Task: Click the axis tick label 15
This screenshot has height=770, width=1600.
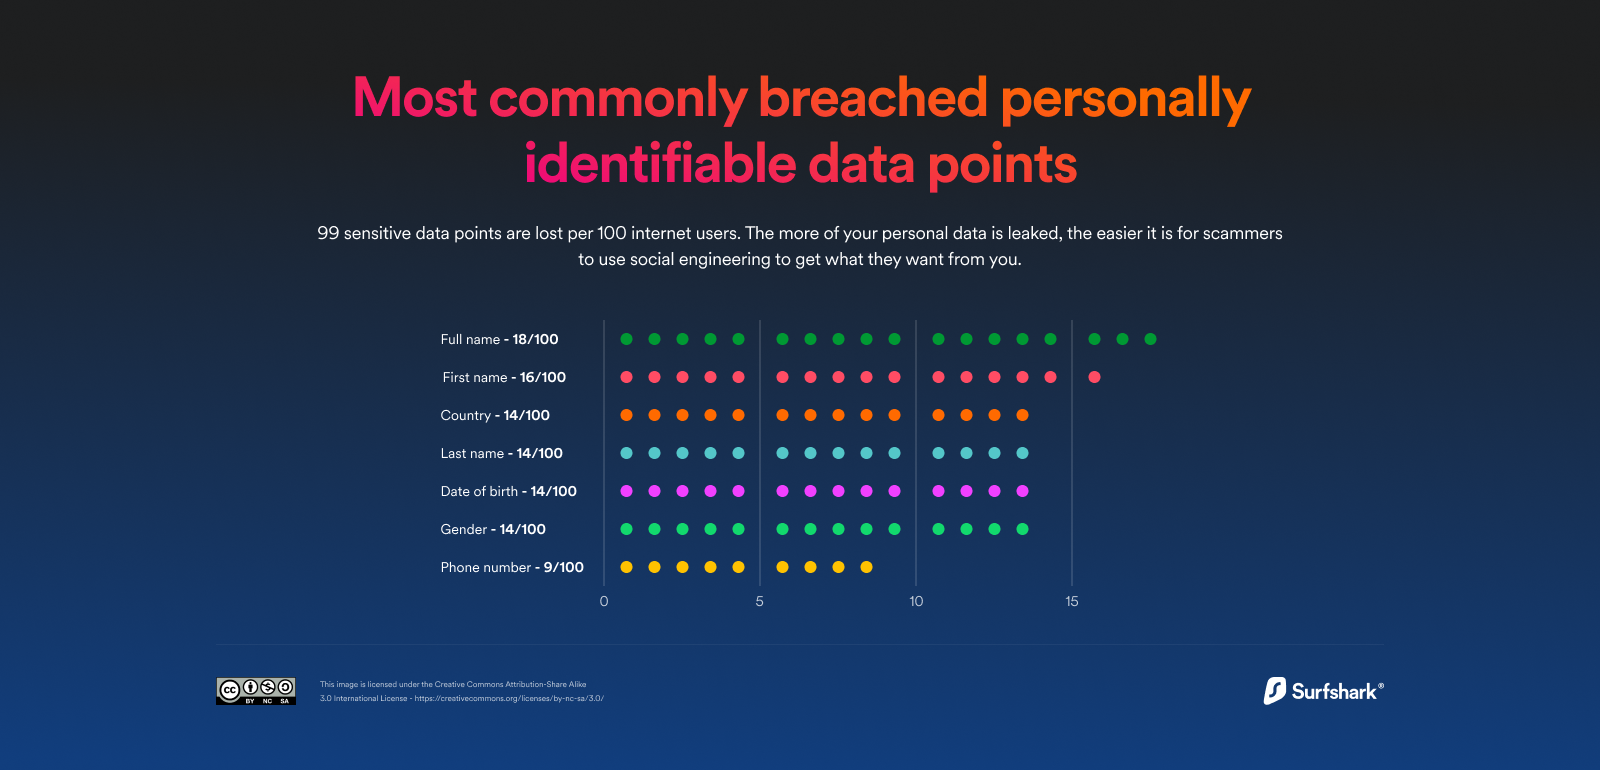Action: coord(1072,601)
